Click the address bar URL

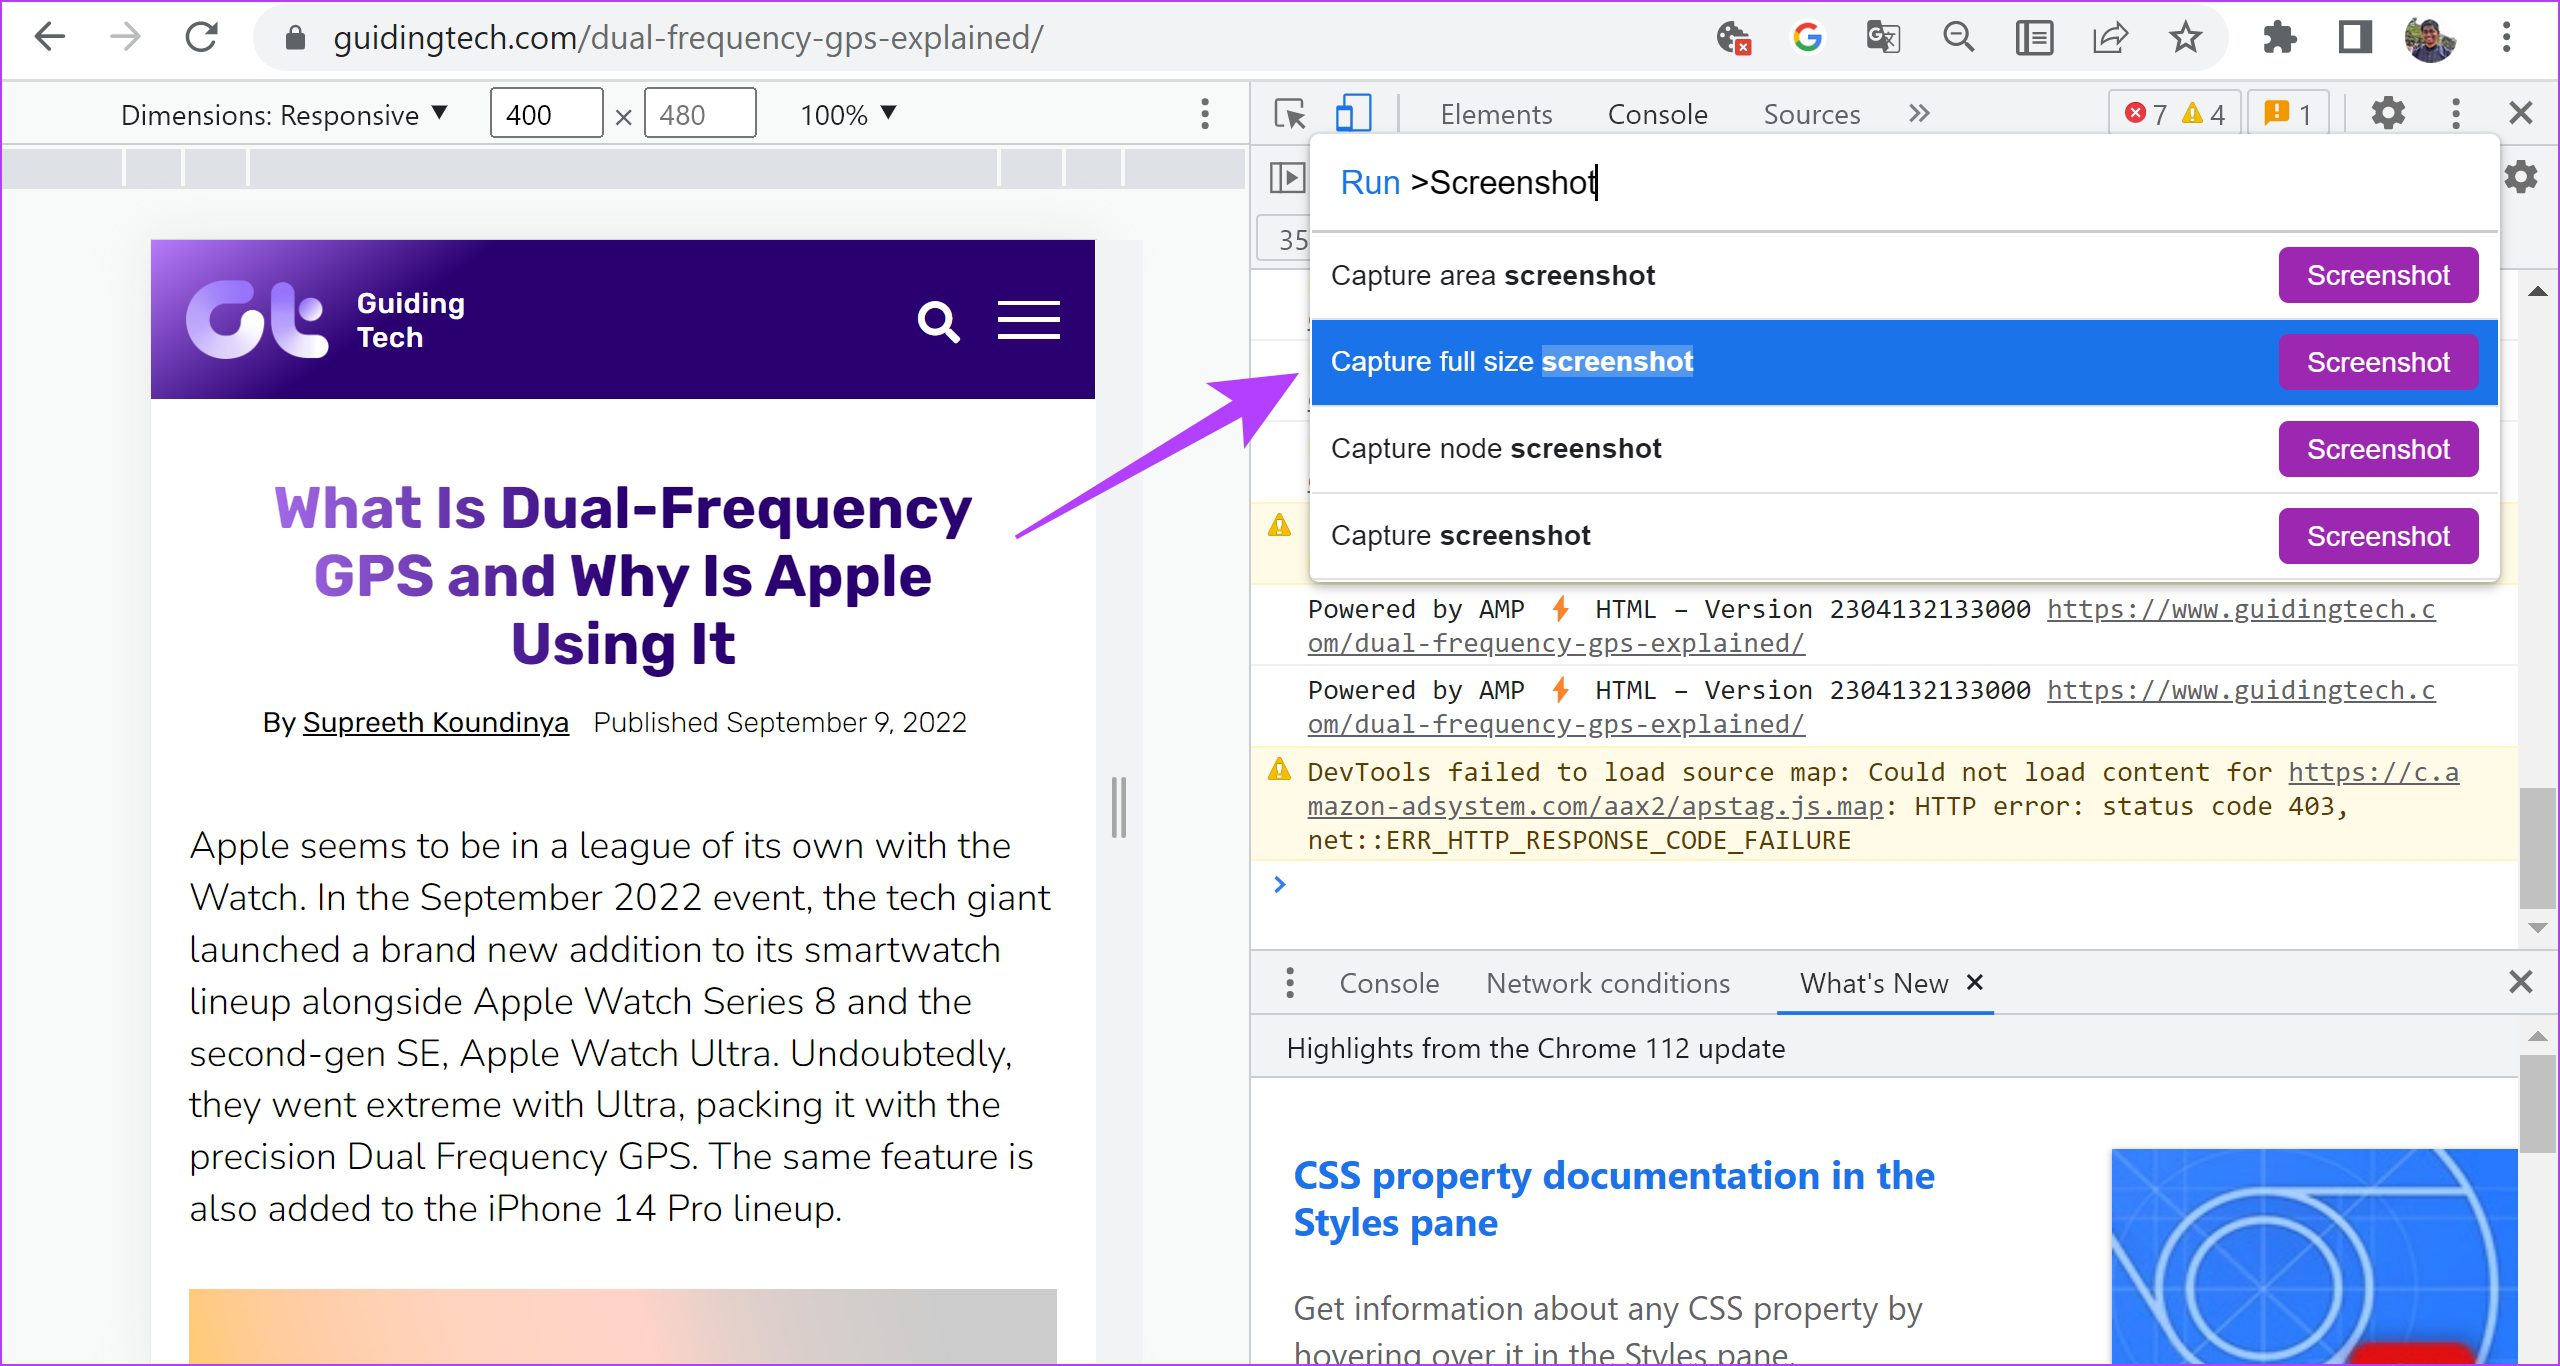click(688, 38)
